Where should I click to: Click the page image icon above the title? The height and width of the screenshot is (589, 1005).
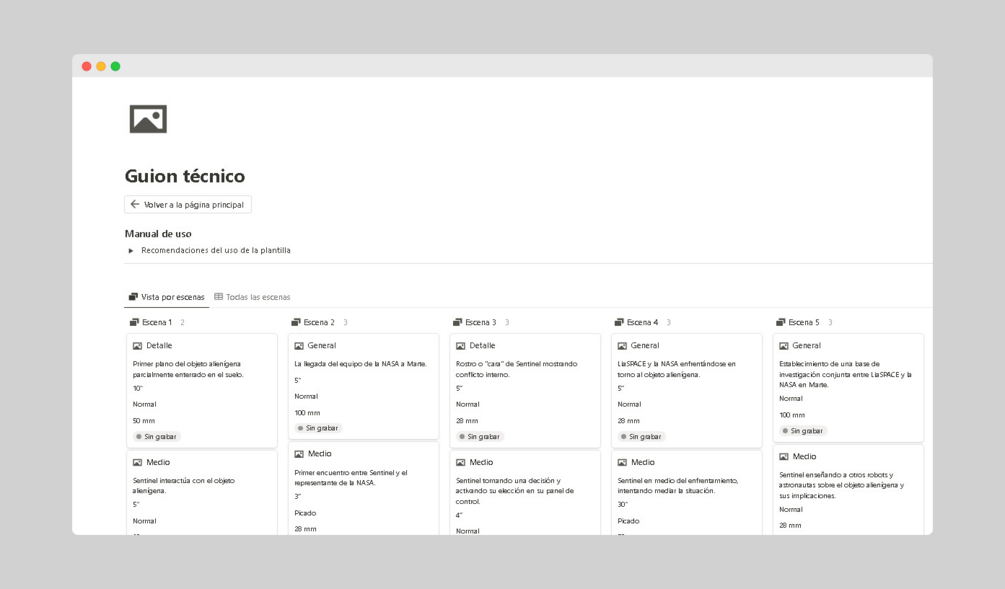point(148,119)
